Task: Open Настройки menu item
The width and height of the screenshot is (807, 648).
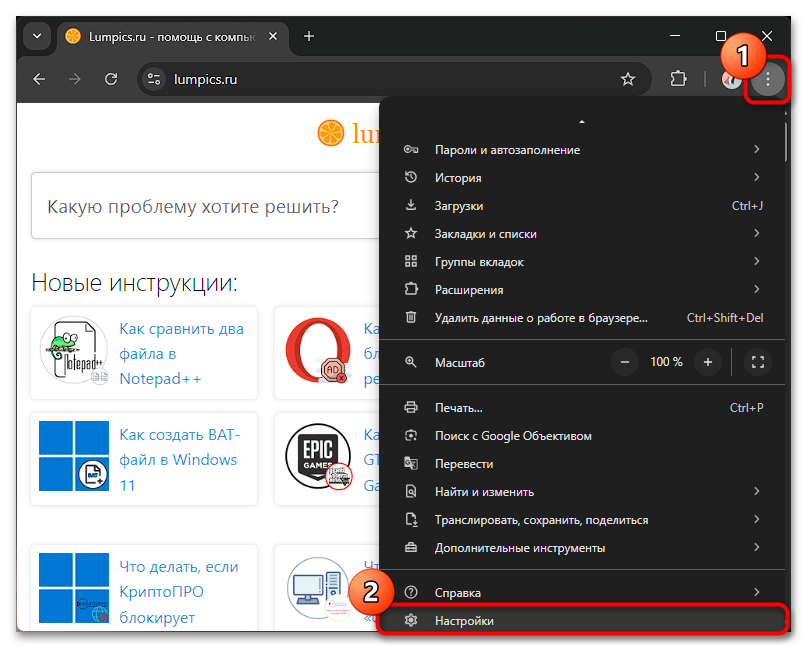Action: coord(583,621)
